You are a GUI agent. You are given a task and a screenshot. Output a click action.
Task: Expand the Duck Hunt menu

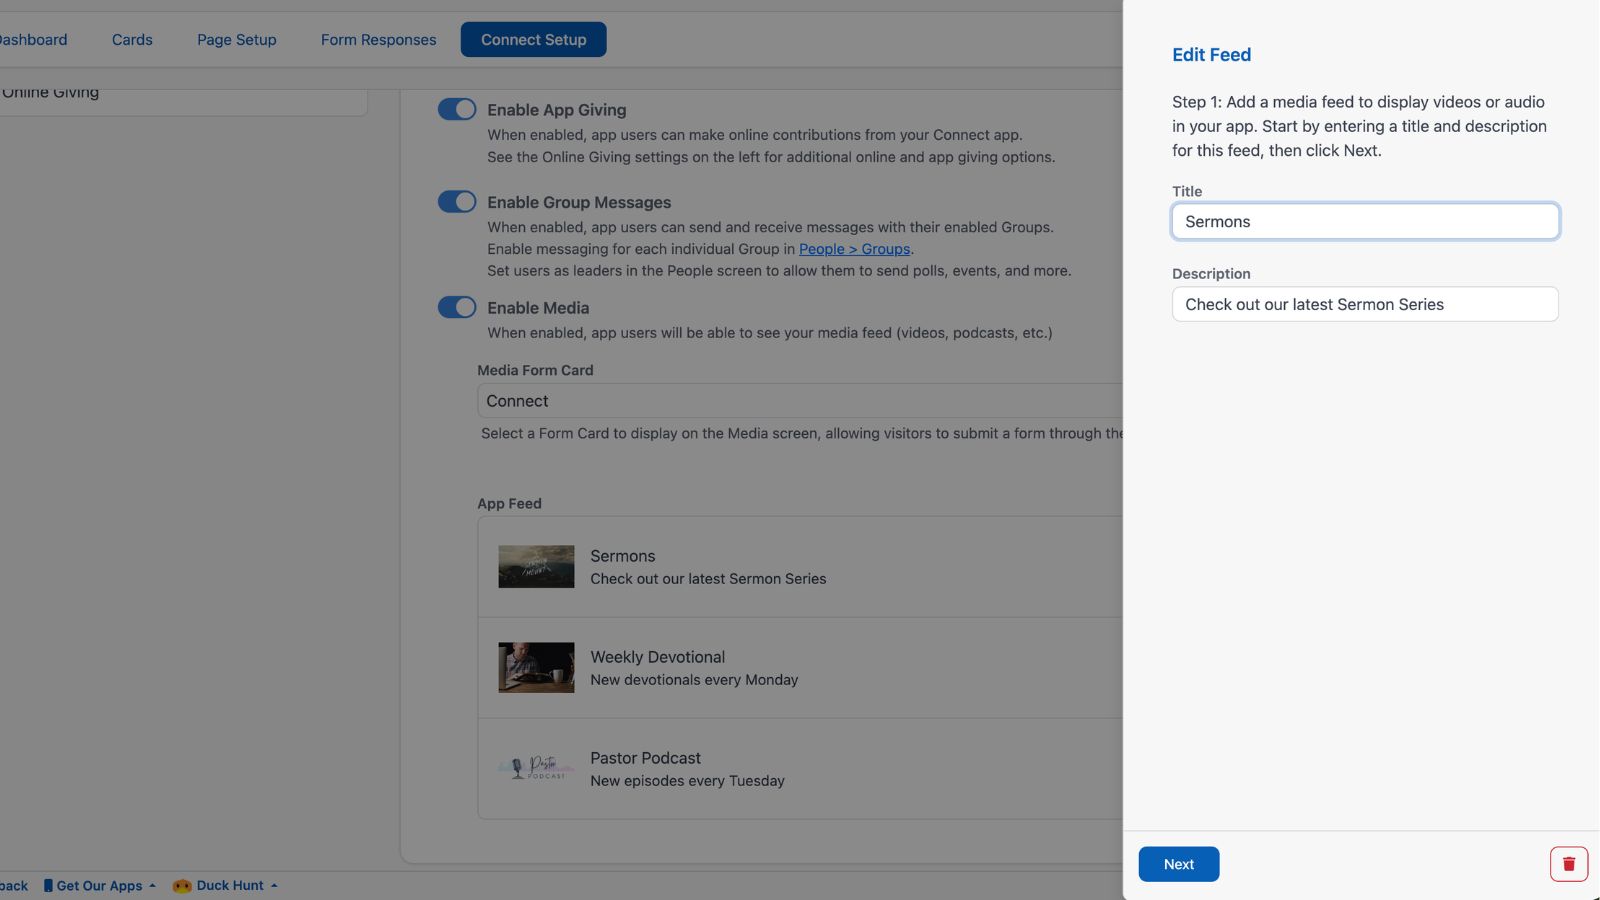[x=225, y=885]
